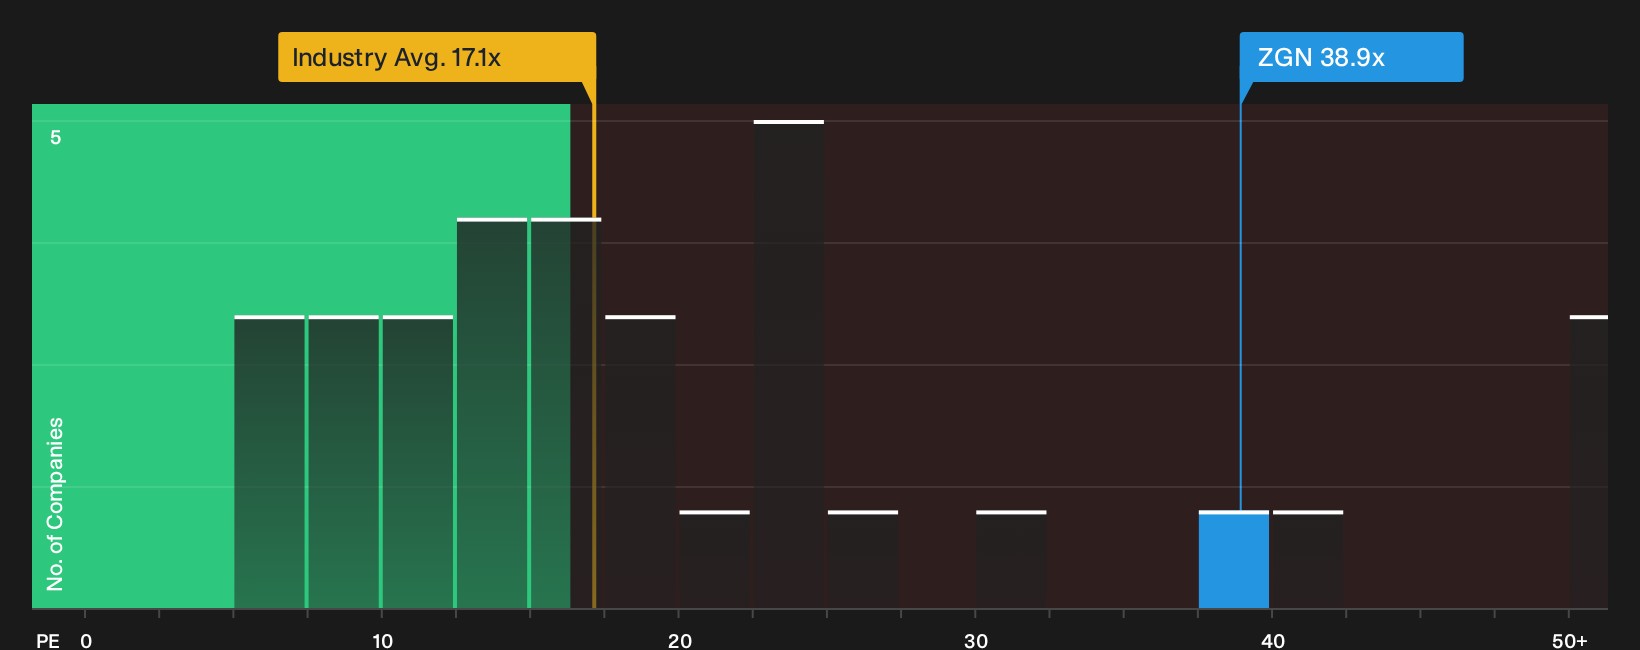
Task: Click the Industry Avg. 17.1x label
Action: tap(437, 57)
